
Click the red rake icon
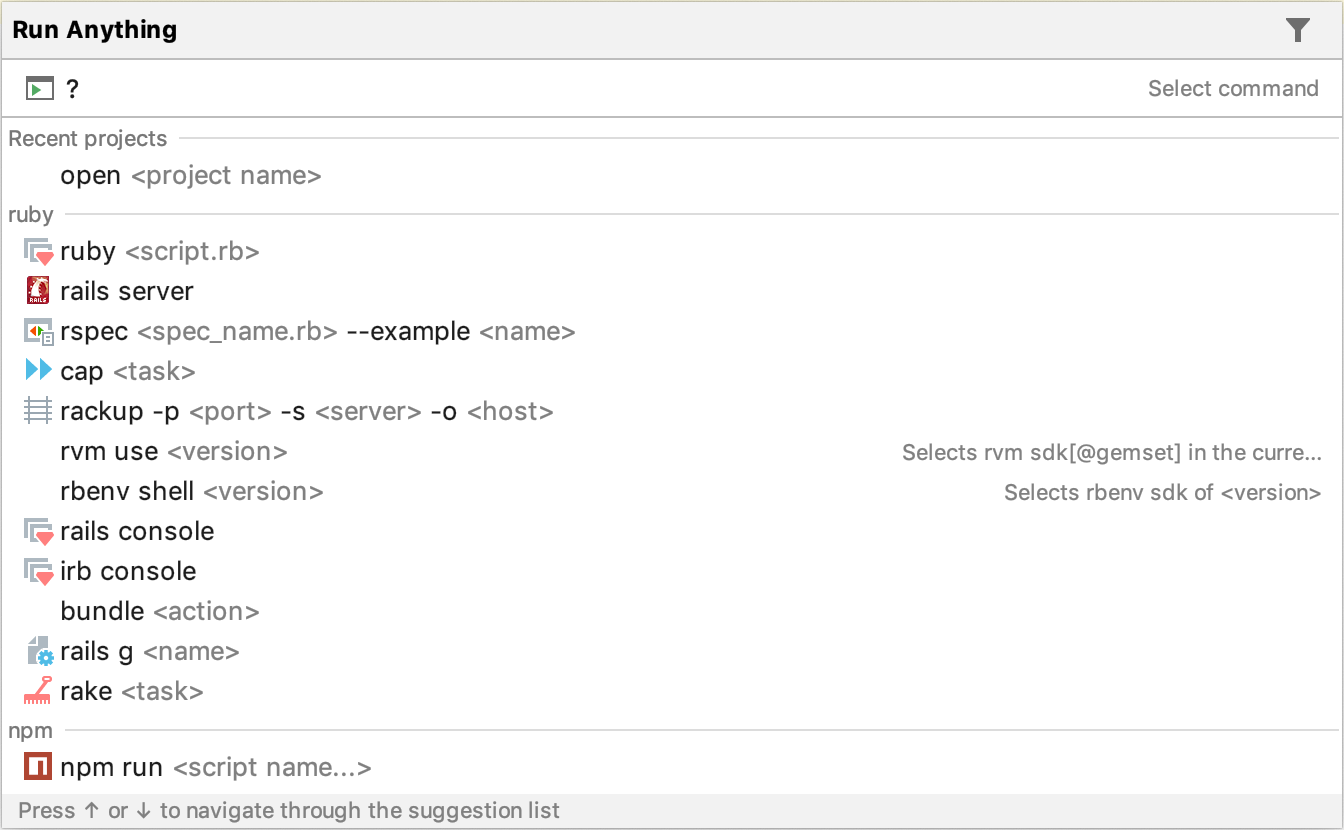38,691
